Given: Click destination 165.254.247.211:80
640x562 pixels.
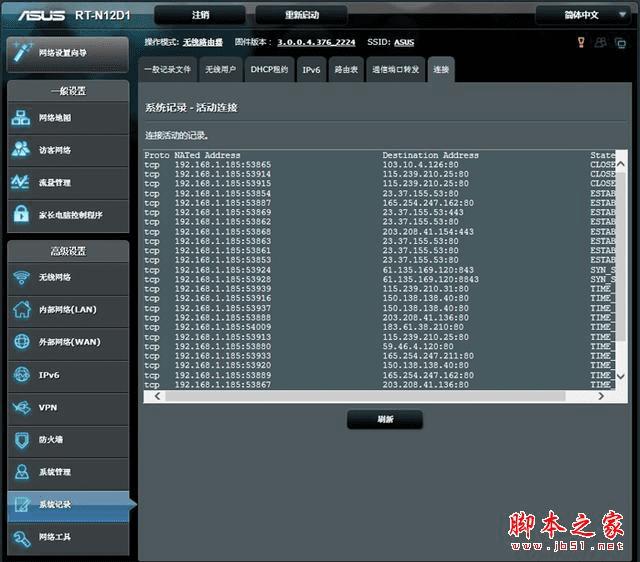Looking at the screenshot, I should coord(428,356).
